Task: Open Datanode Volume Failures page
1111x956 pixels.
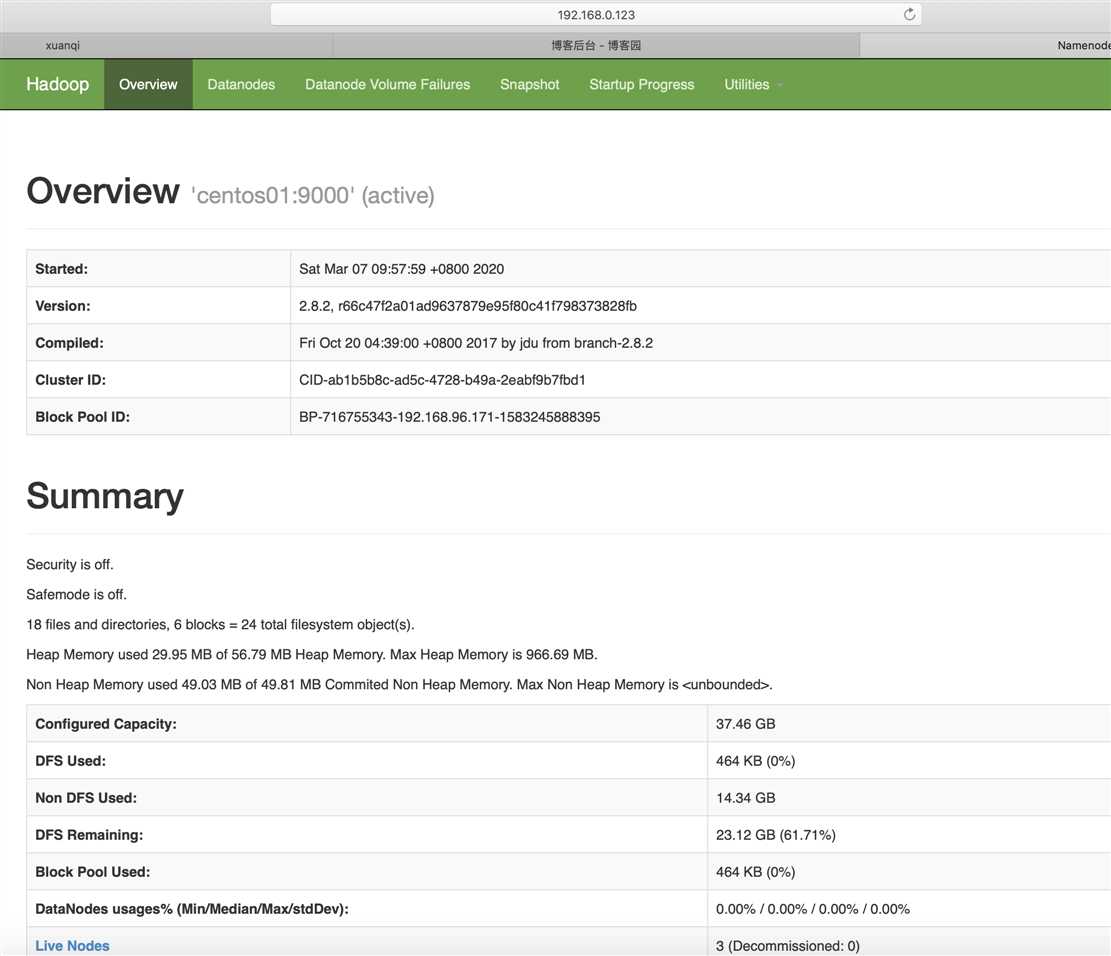Action: coord(388,84)
